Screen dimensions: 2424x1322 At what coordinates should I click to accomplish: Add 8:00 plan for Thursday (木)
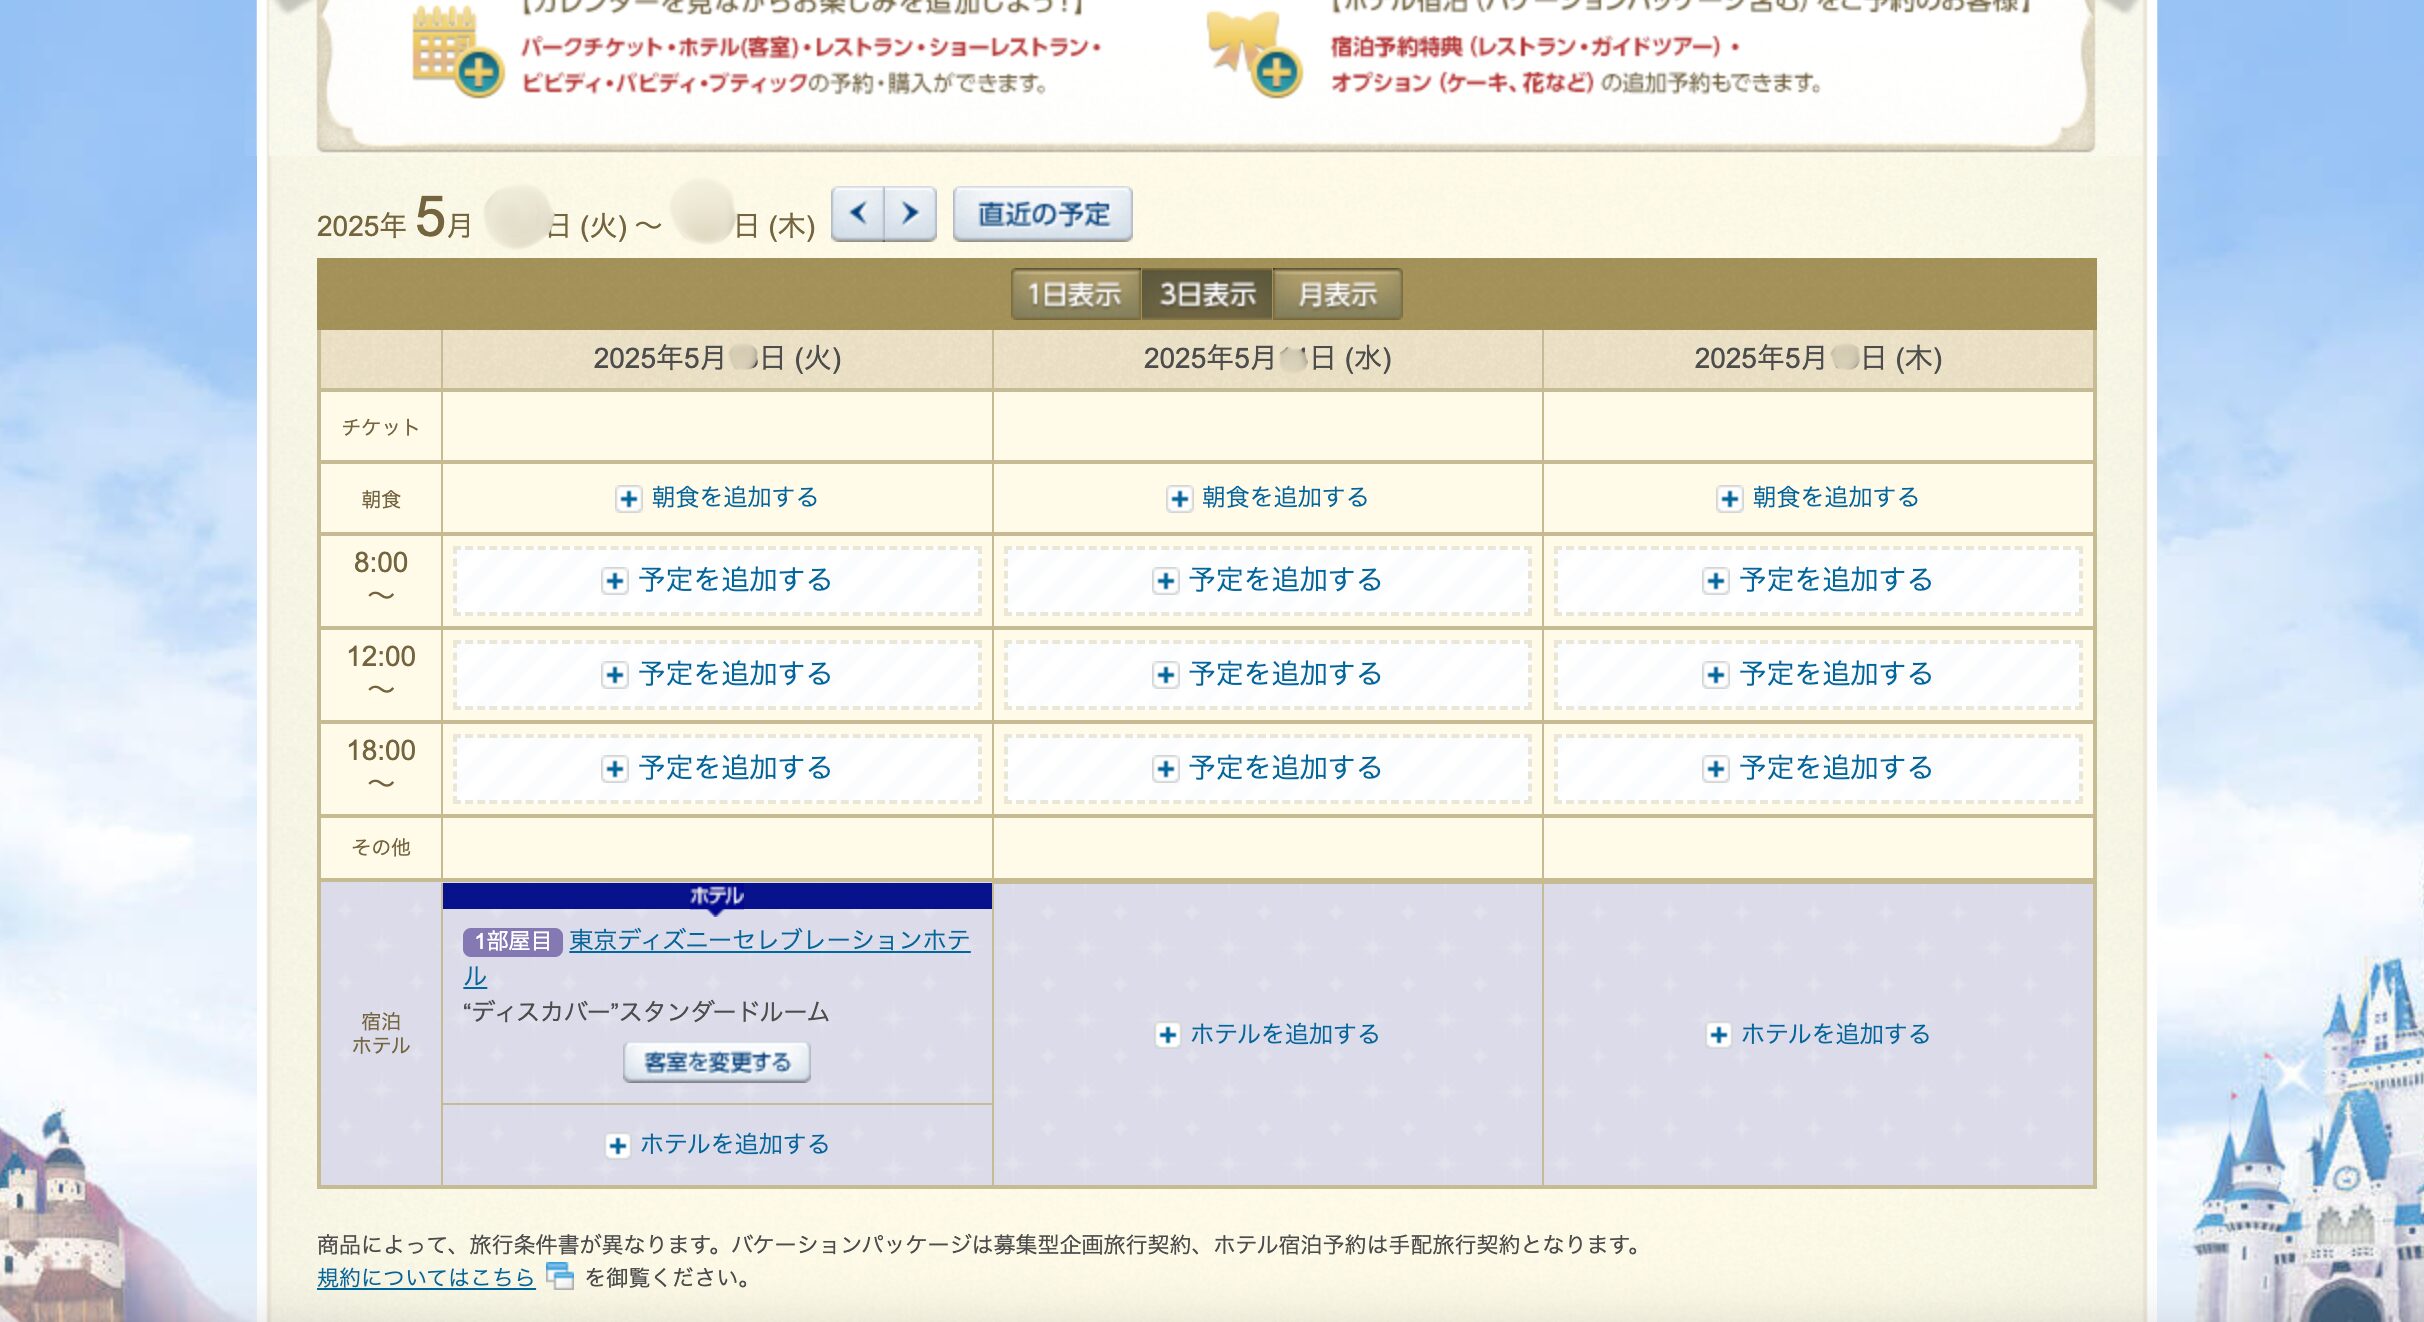click(1818, 580)
